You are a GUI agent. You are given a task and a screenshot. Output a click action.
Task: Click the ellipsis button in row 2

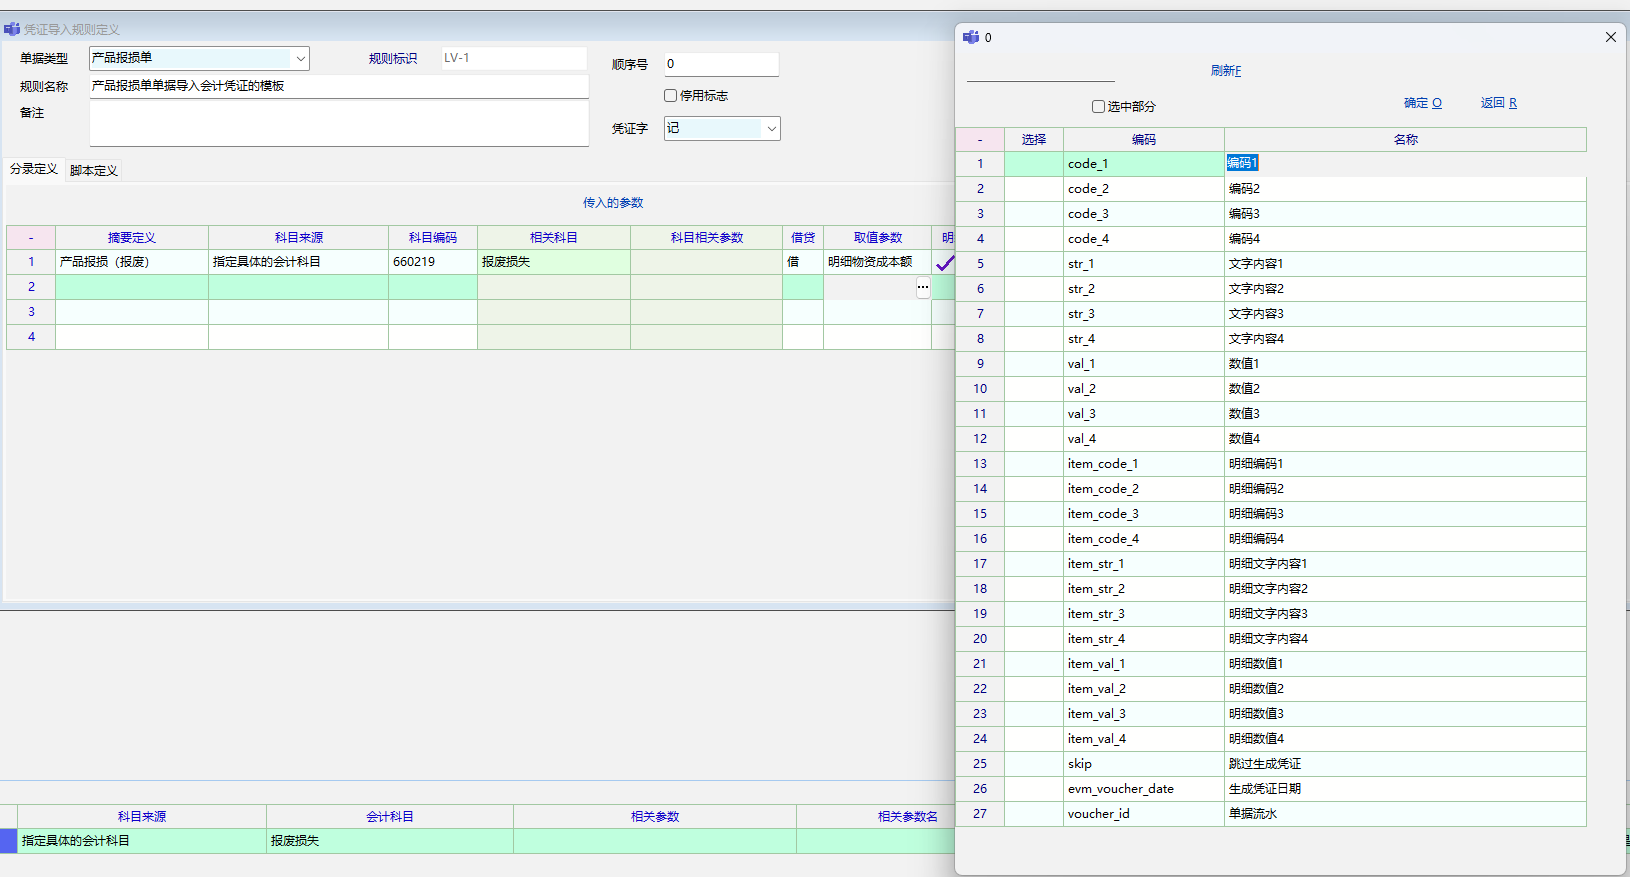922,287
